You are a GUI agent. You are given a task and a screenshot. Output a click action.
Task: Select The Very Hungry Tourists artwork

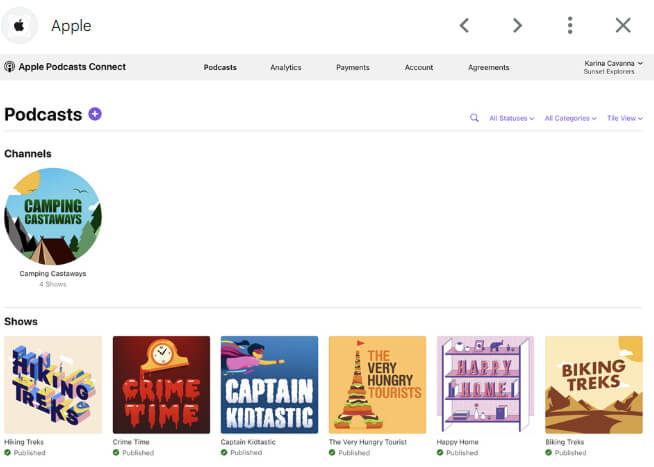[377, 385]
